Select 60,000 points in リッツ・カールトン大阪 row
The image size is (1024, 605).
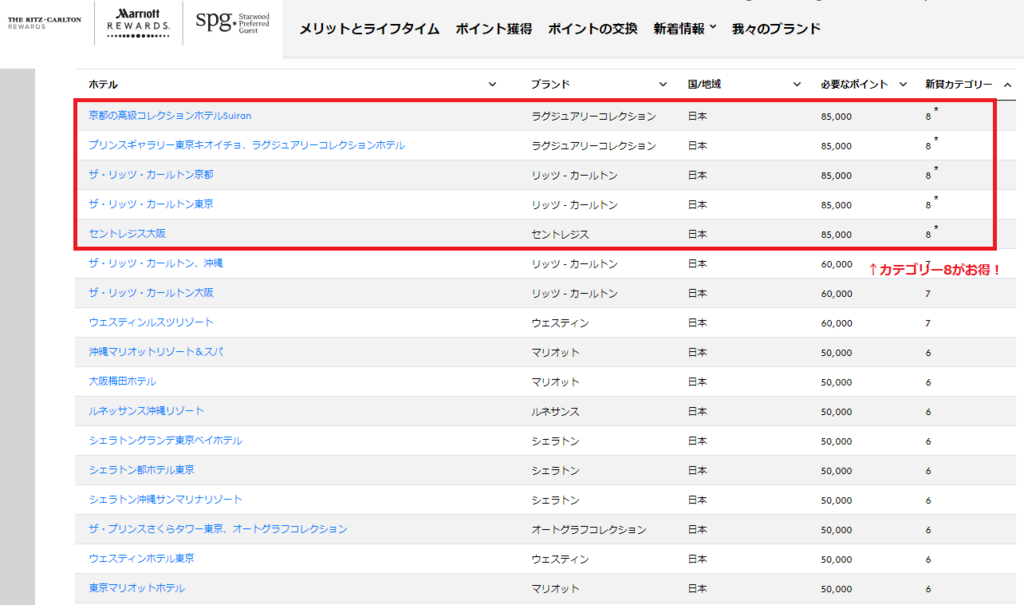(x=837, y=293)
